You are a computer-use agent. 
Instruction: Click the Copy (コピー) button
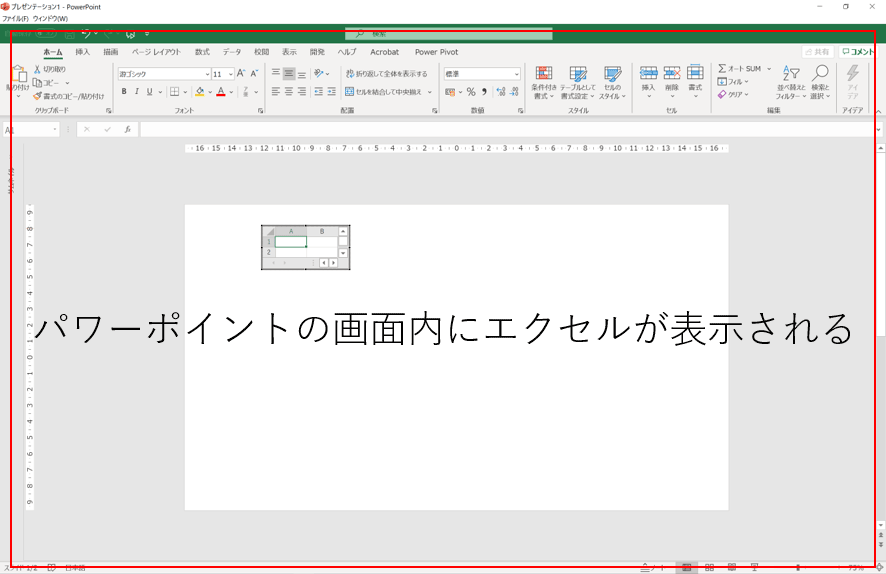[x=46, y=82]
